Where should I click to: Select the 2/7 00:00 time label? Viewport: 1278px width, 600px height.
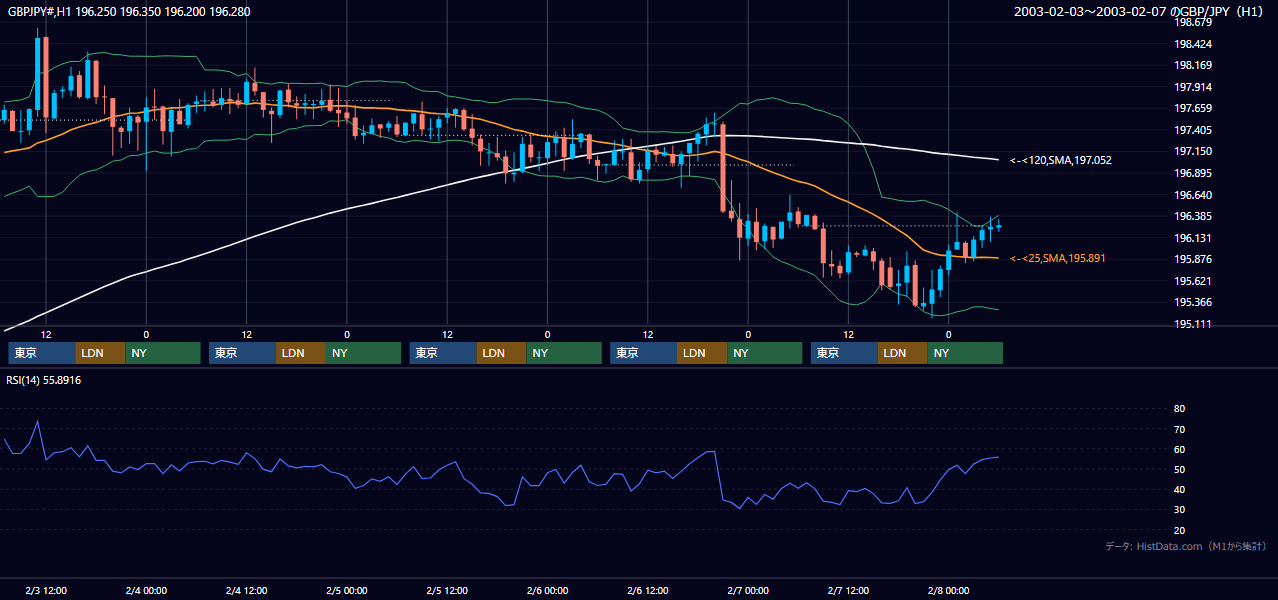[x=748, y=590]
